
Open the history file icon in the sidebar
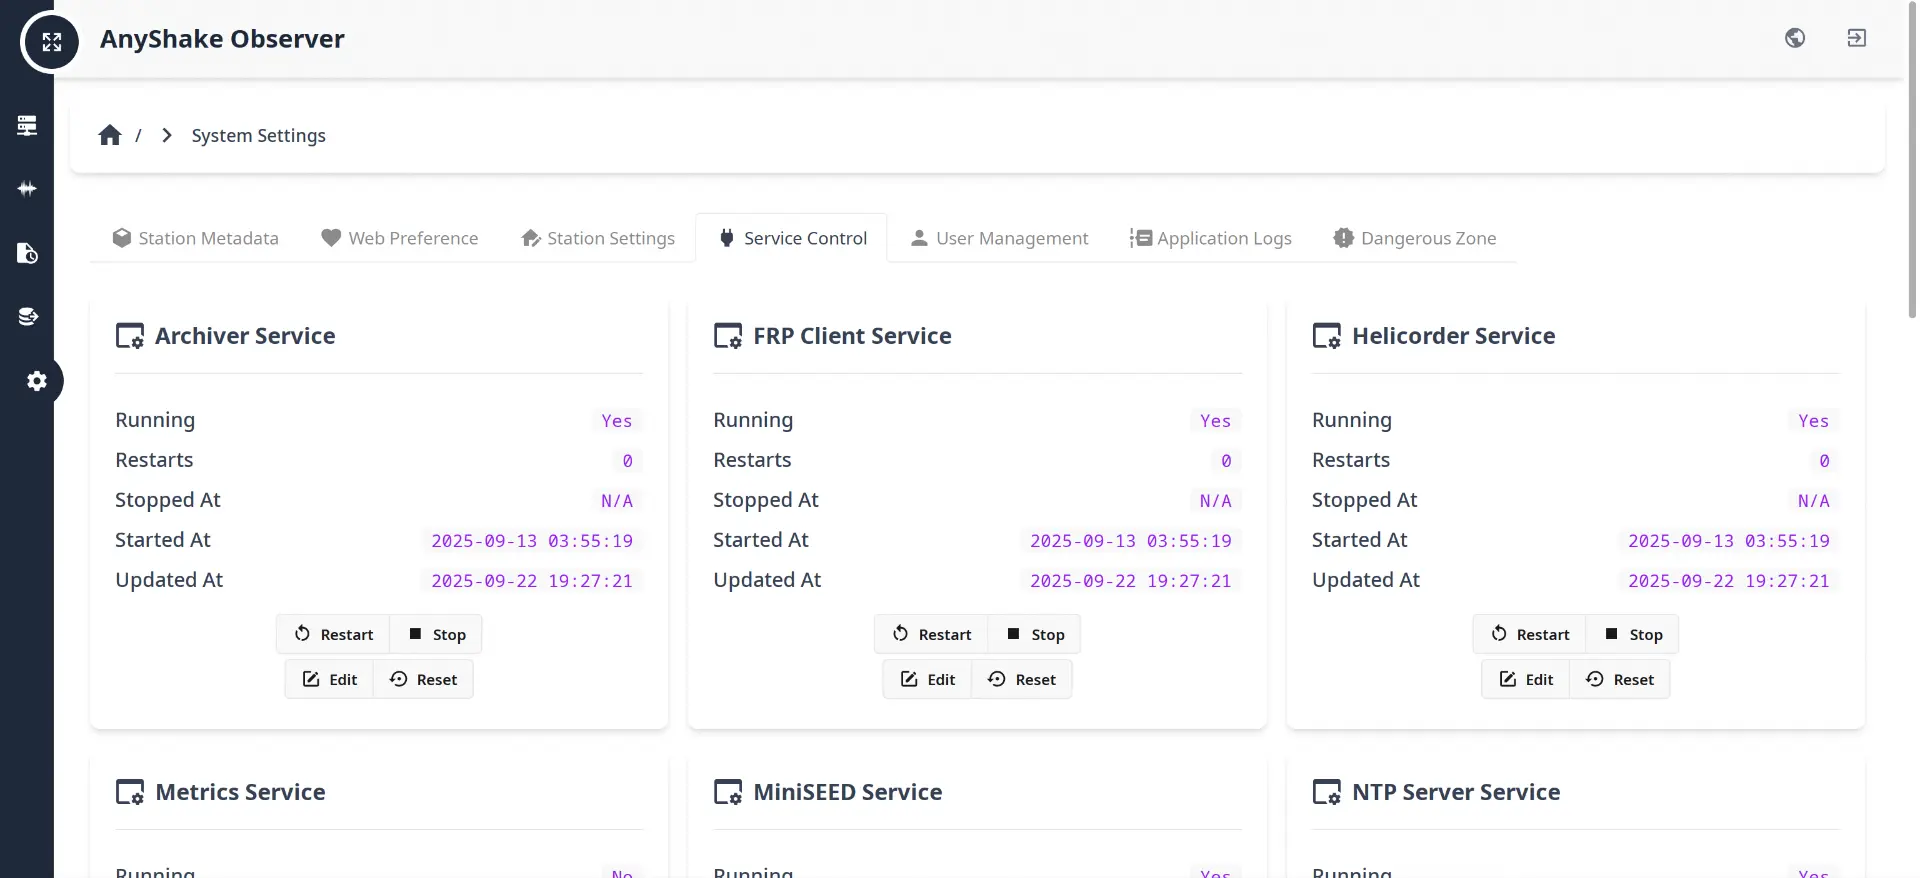27,253
